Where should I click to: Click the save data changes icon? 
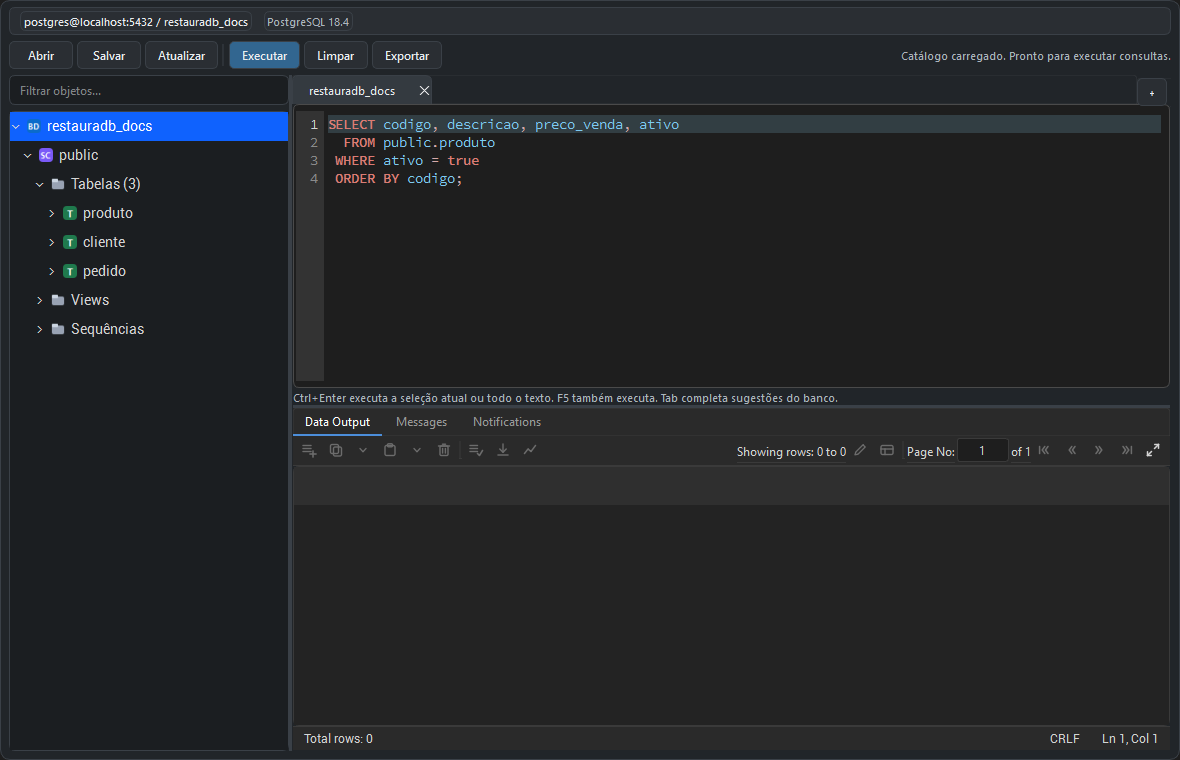[476, 450]
